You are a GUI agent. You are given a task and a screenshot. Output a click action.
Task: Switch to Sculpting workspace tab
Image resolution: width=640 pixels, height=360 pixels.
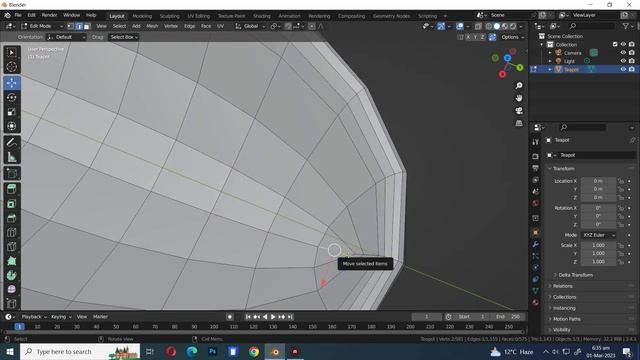[x=170, y=16]
